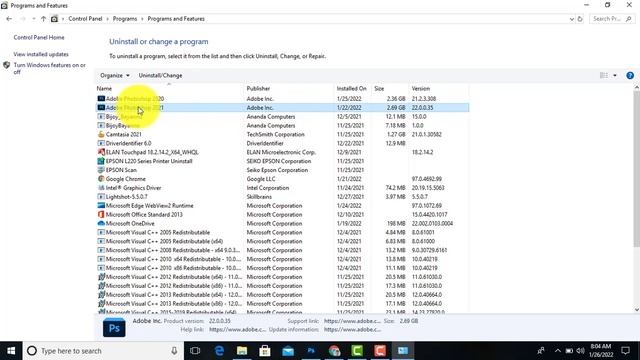
Task: Select EPSON Scan icon
Action: click(101, 170)
